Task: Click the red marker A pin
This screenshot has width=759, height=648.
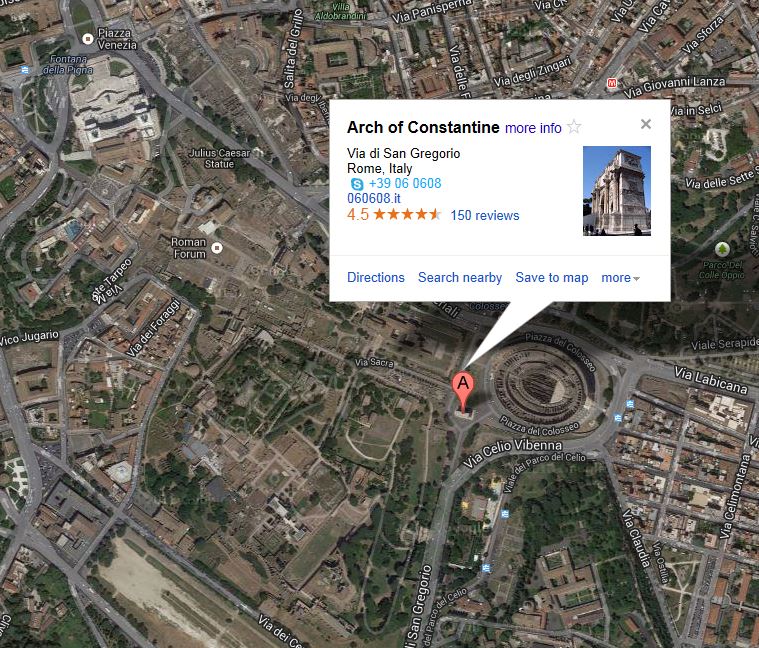Action: click(463, 392)
